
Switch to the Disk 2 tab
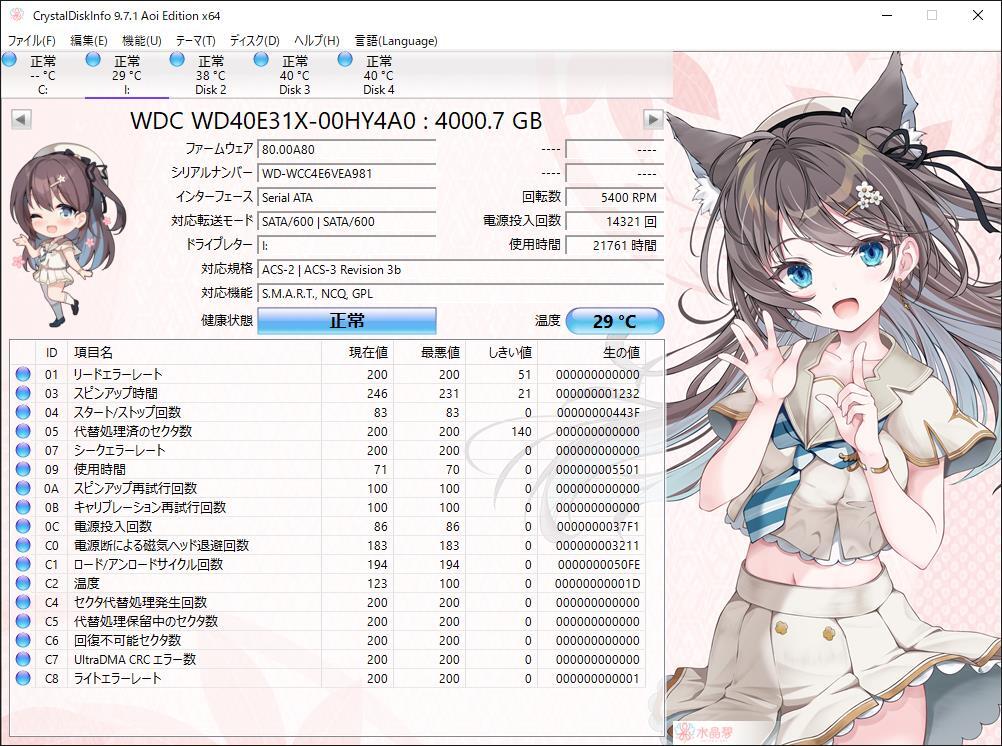point(211,75)
